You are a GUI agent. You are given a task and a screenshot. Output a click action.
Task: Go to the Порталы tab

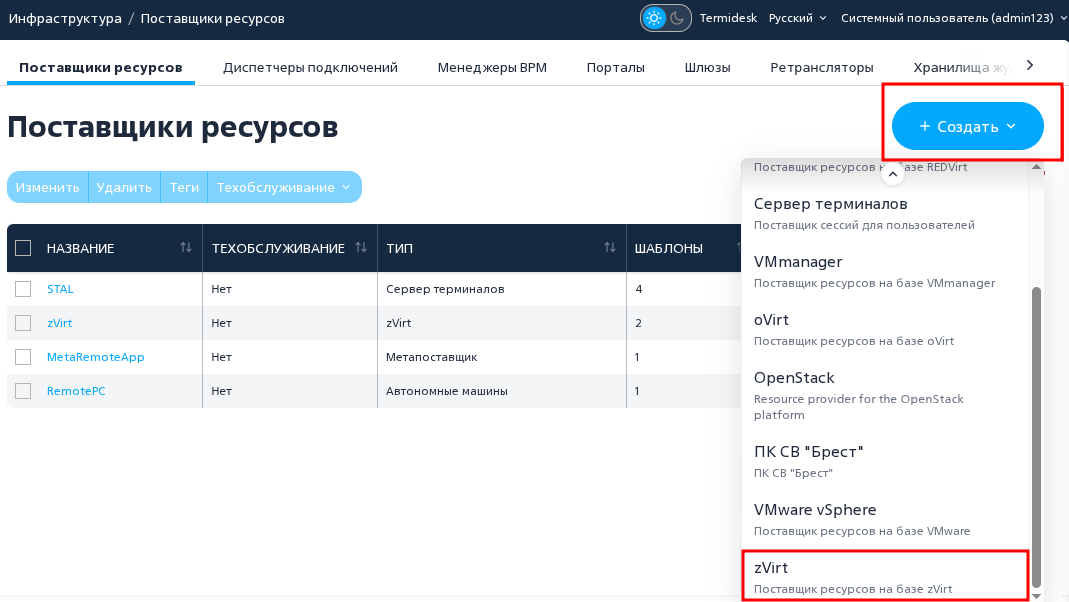tap(616, 67)
